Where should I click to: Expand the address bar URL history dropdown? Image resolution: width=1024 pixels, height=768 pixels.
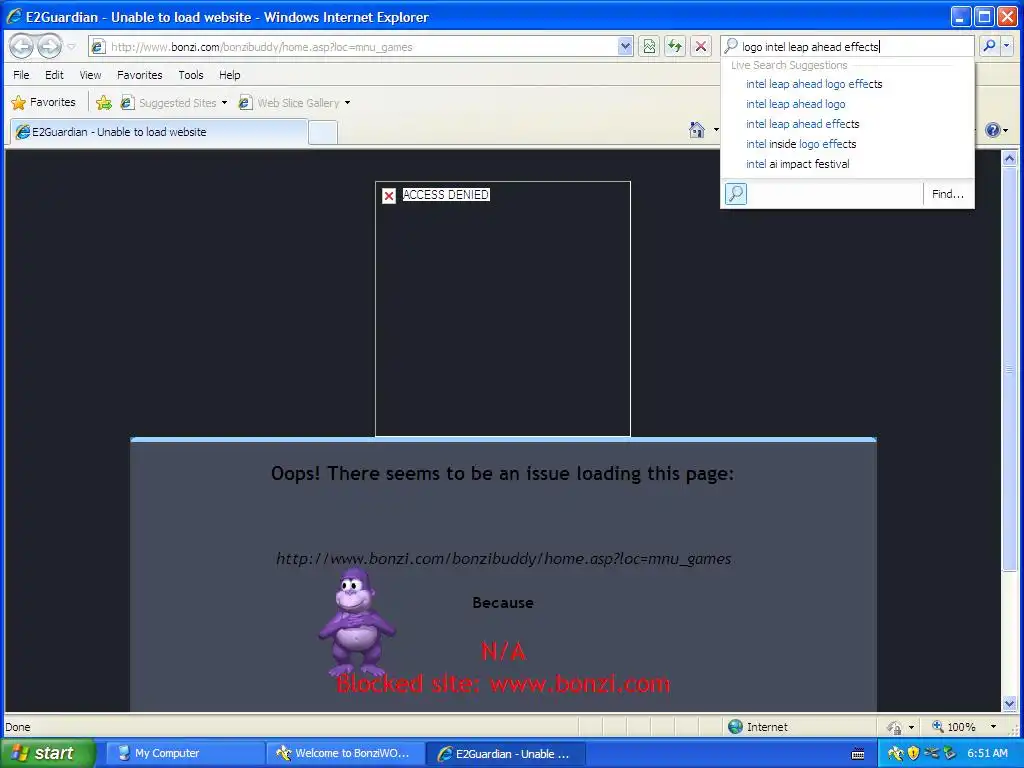tap(625, 46)
